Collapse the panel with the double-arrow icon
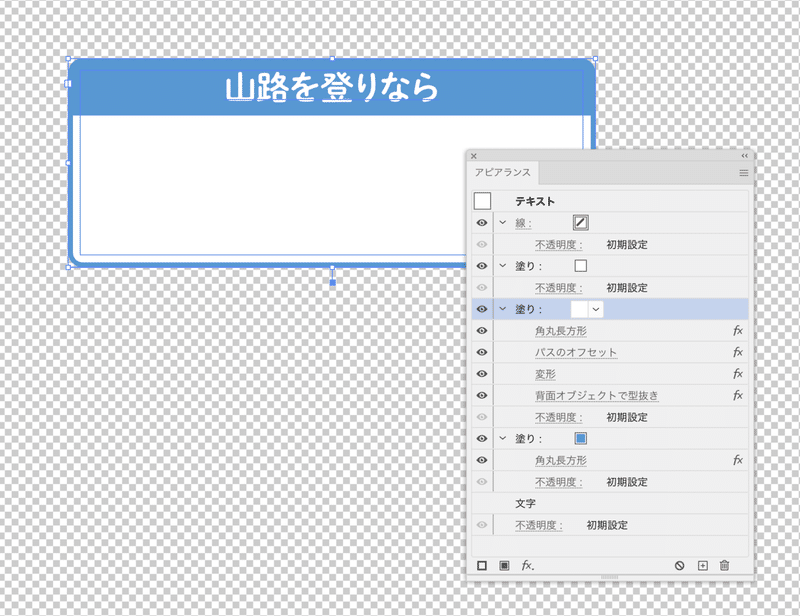800x616 pixels. coord(744,156)
